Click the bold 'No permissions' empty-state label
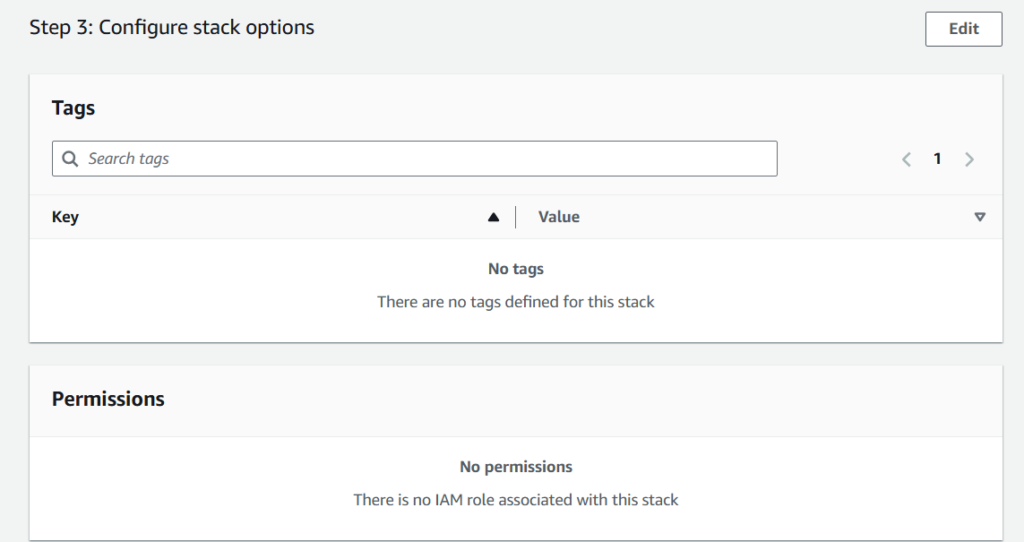The height and width of the screenshot is (542, 1024). (516, 467)
